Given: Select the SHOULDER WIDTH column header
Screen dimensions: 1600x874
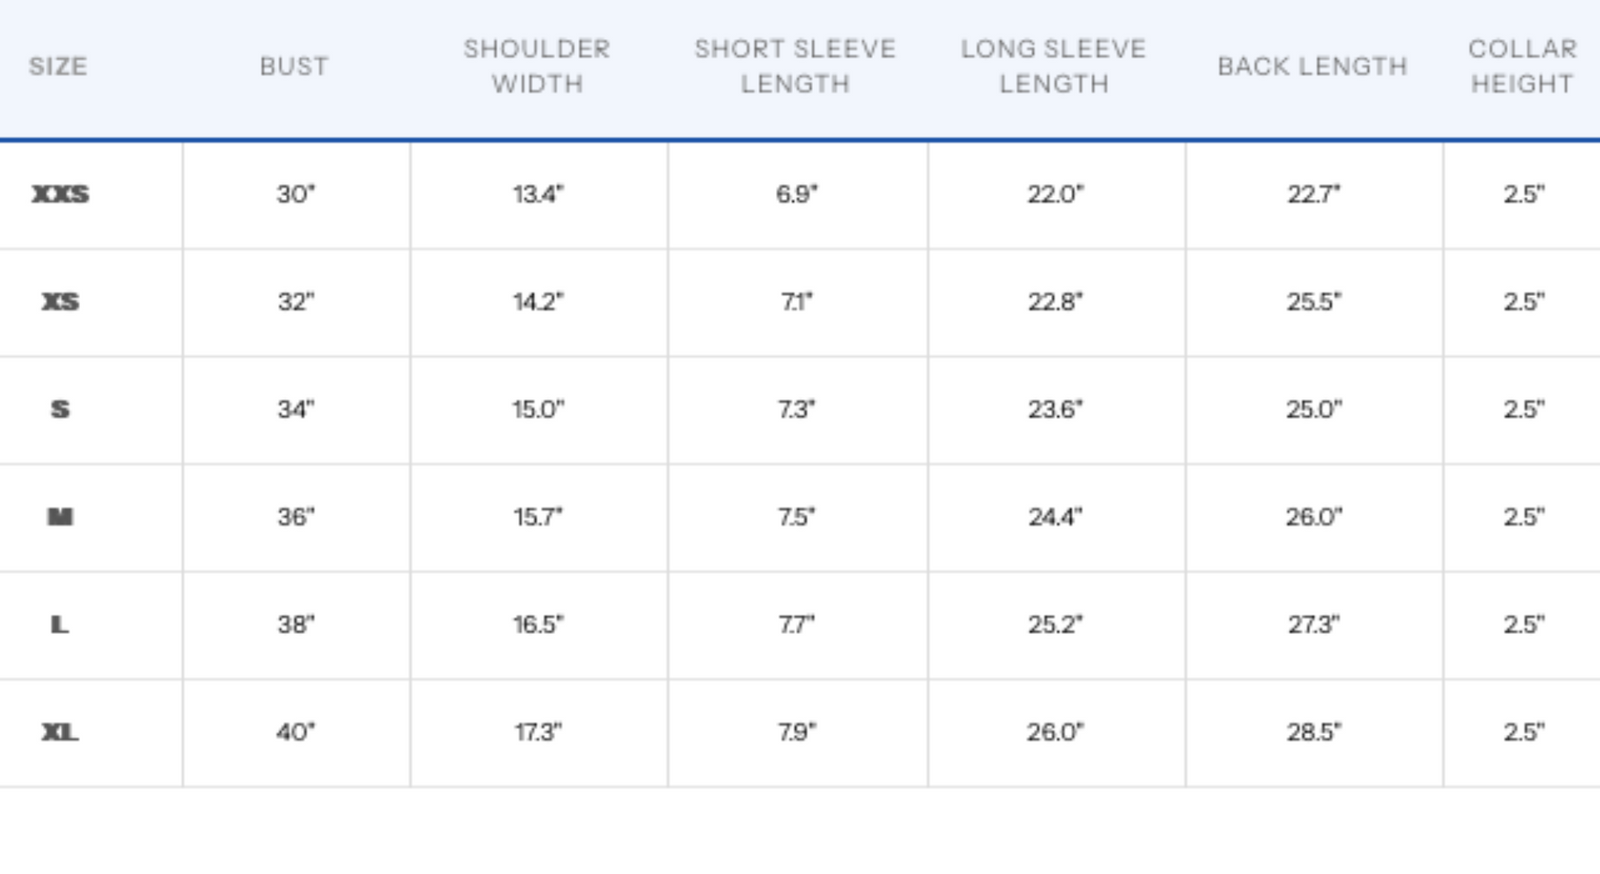Looking at the screenshot, I should pyautogui.click(x=537, y=66).
